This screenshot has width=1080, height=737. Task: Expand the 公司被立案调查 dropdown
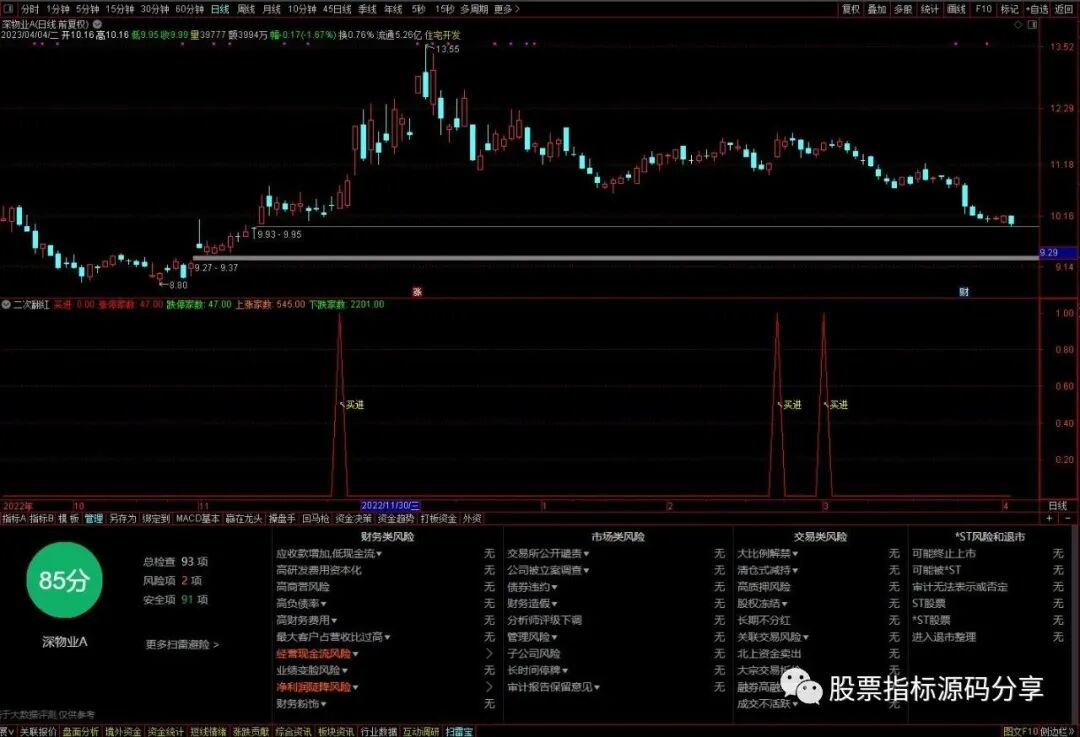click(548, 570)
